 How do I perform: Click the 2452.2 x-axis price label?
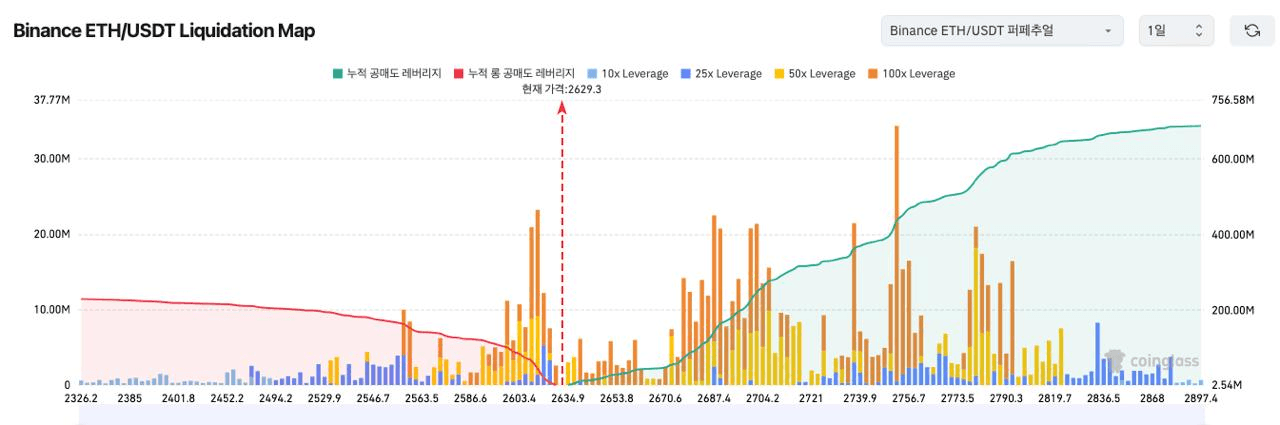click(227, 398)
